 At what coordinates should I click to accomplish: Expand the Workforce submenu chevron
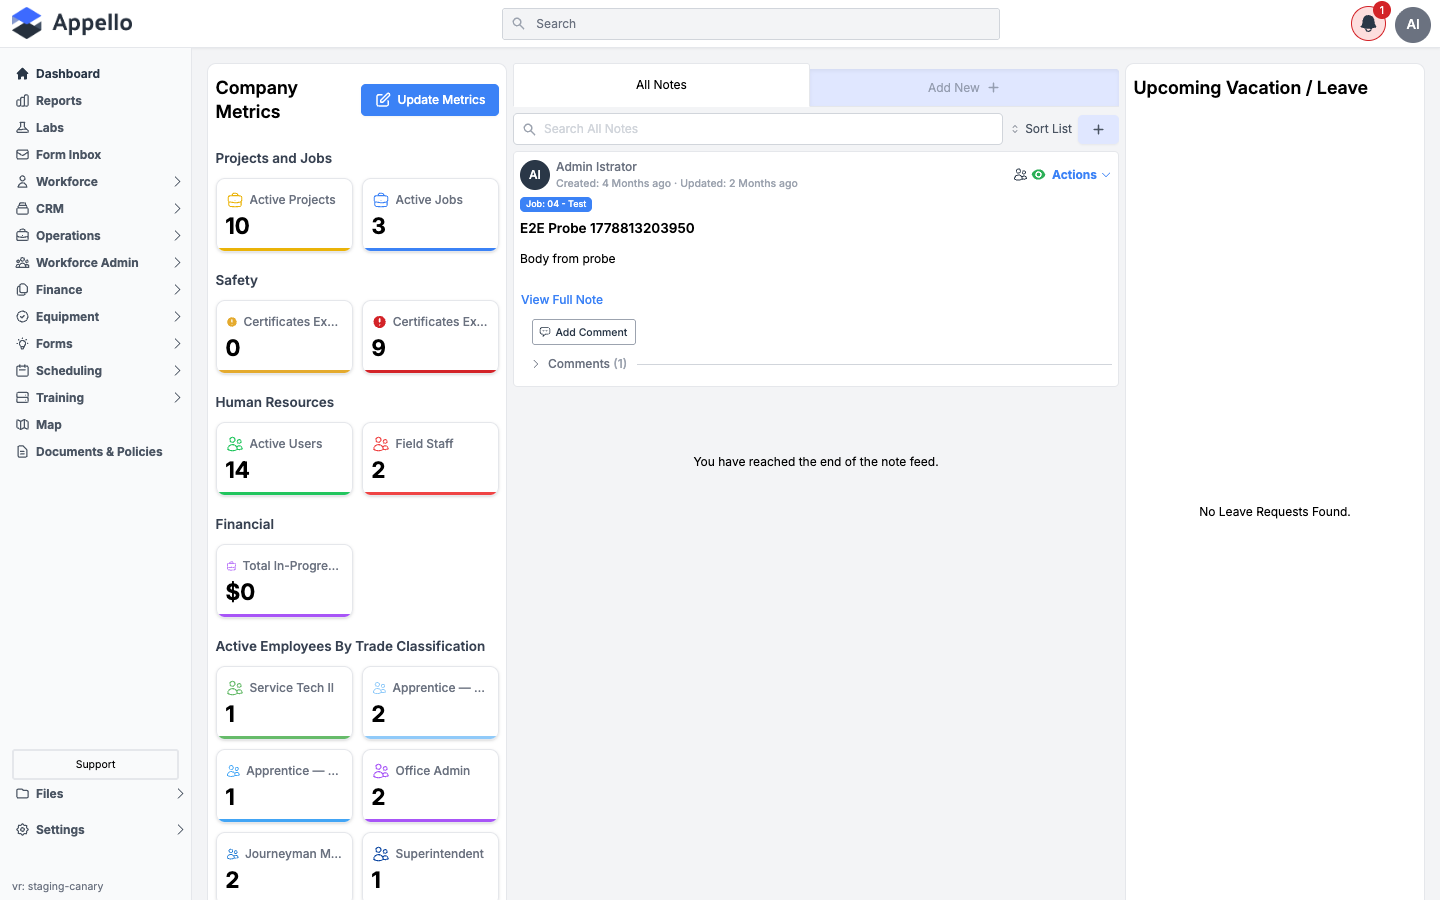point(177,182)
